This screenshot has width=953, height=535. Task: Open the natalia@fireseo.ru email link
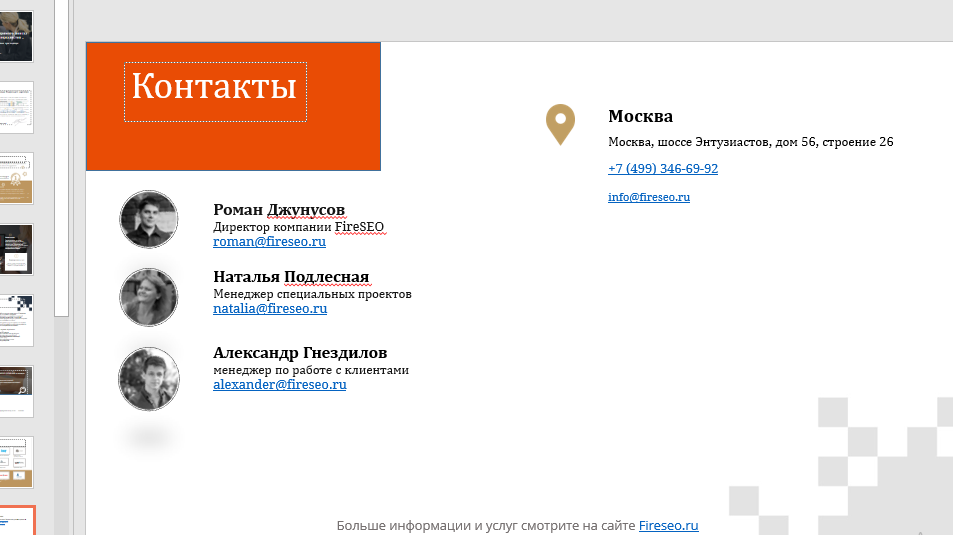pos(270,308)
